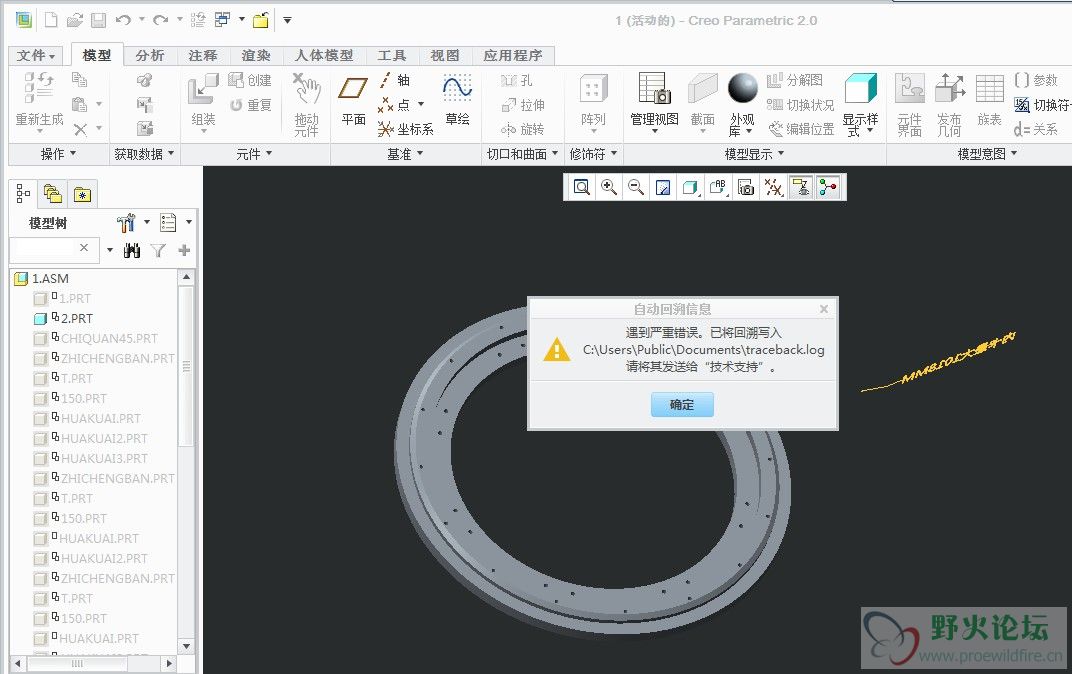
Task: Click the Appearance Gallery (外观库) sphere icon
Action: tap(742, 88)
